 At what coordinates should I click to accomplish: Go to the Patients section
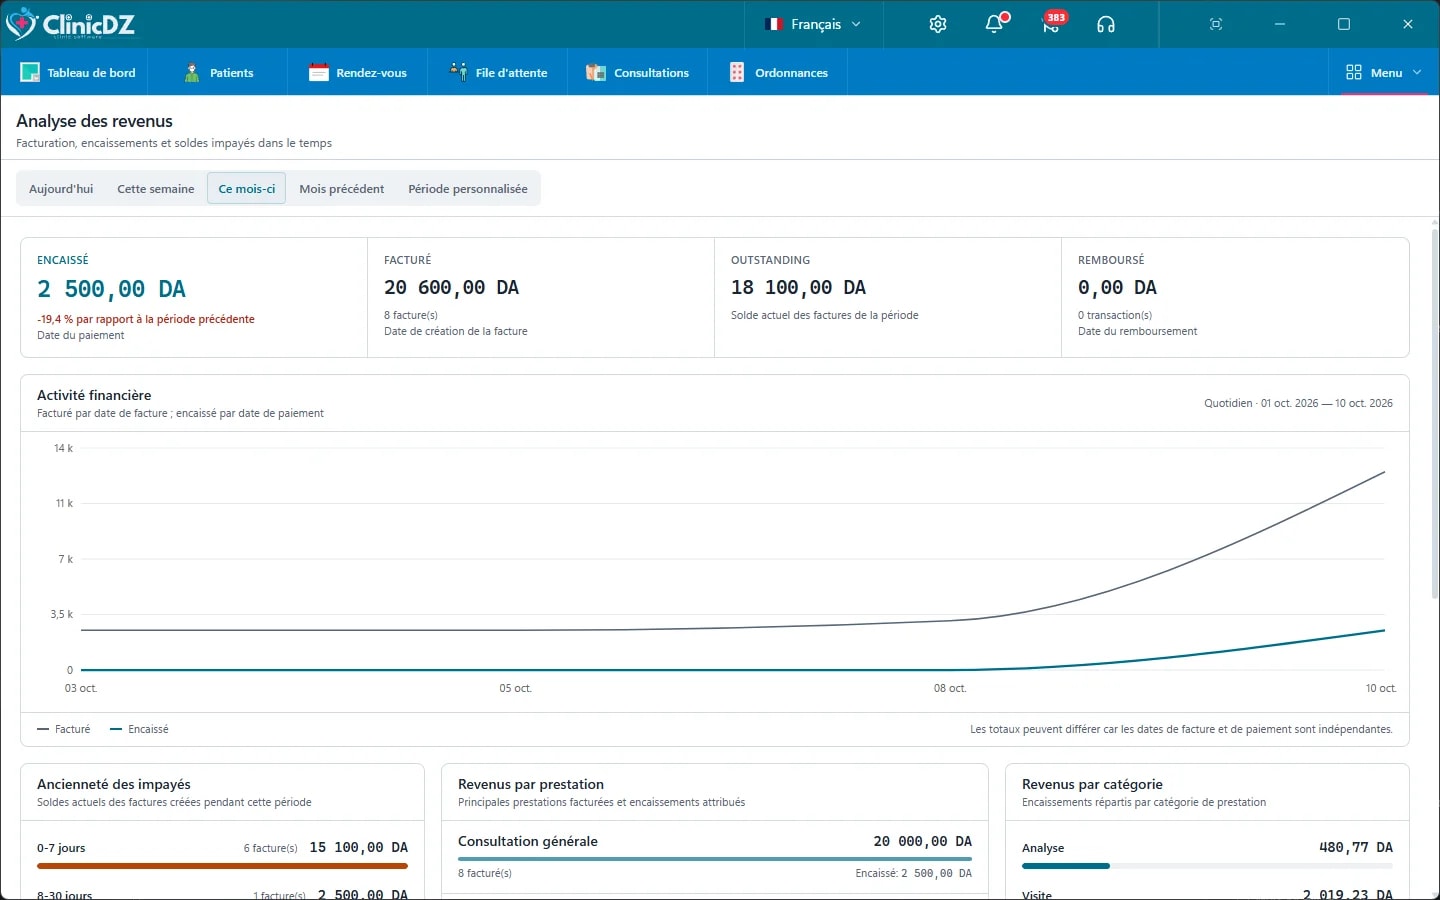(218, 72)
